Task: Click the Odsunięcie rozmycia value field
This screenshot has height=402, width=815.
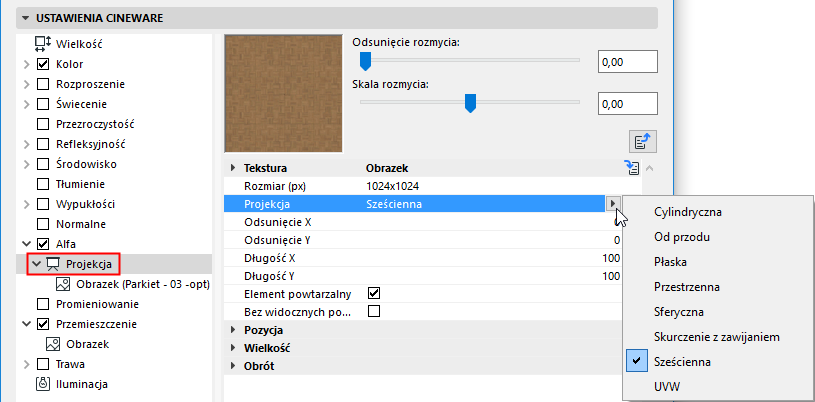Action: 628,62
